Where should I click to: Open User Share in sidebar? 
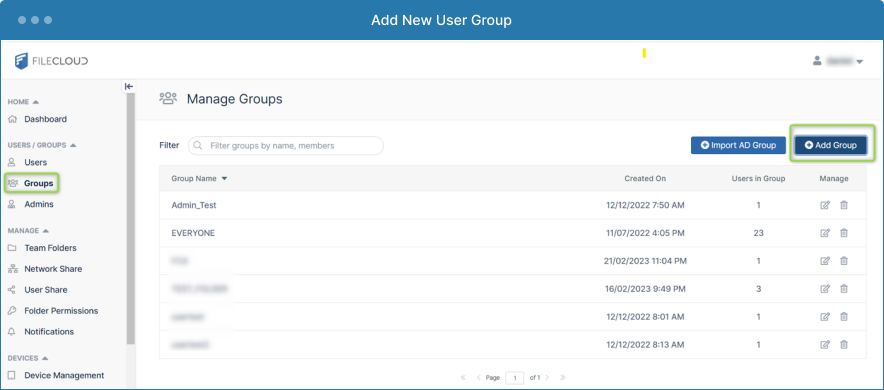click(x=46, y=290)
